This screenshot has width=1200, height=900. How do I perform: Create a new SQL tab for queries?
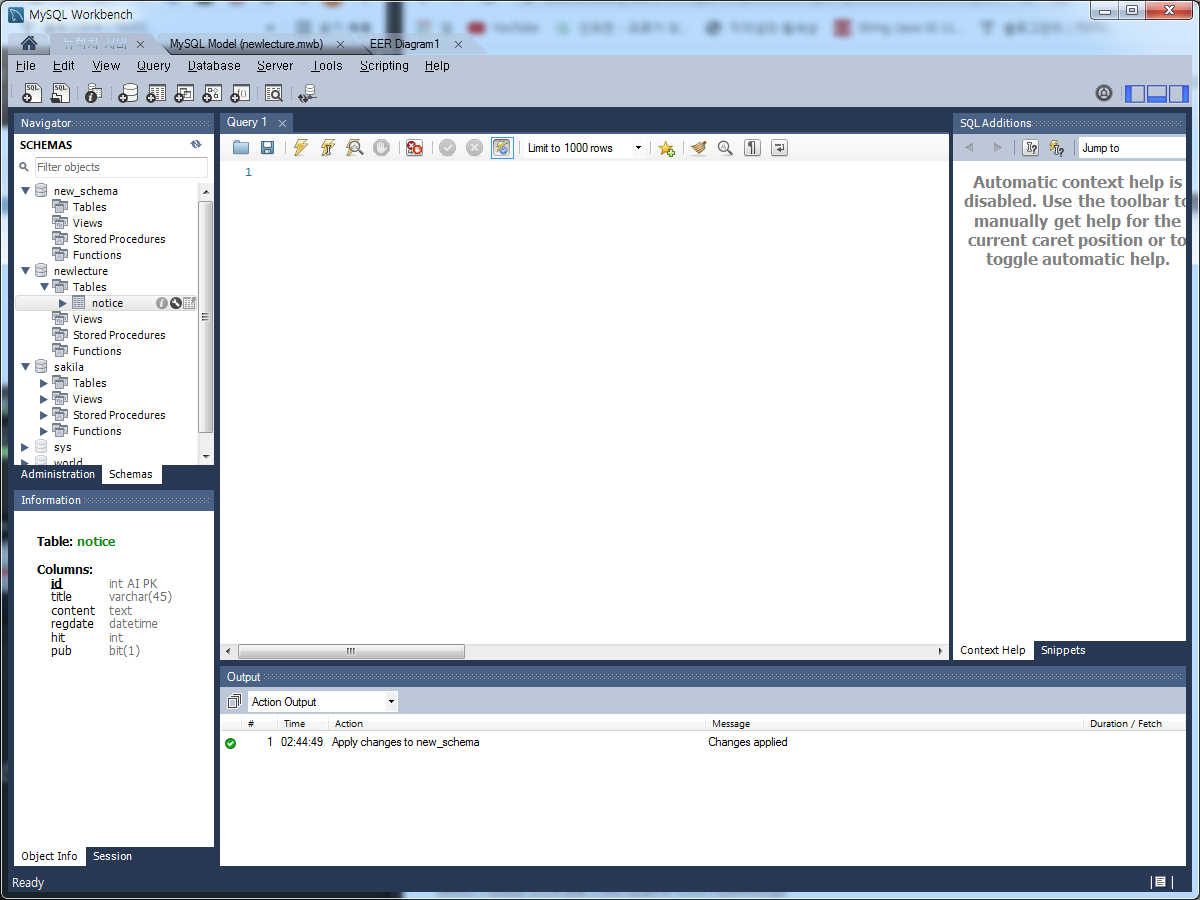pos(32,93)
